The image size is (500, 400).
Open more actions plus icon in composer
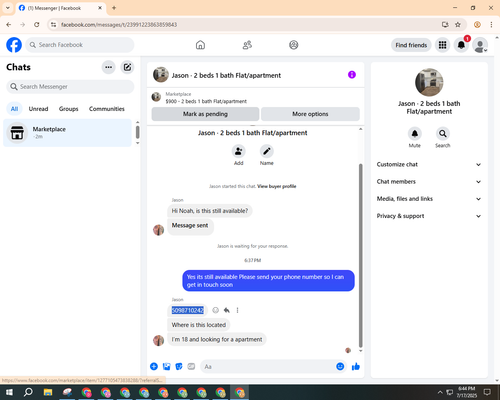coord(154,367)
